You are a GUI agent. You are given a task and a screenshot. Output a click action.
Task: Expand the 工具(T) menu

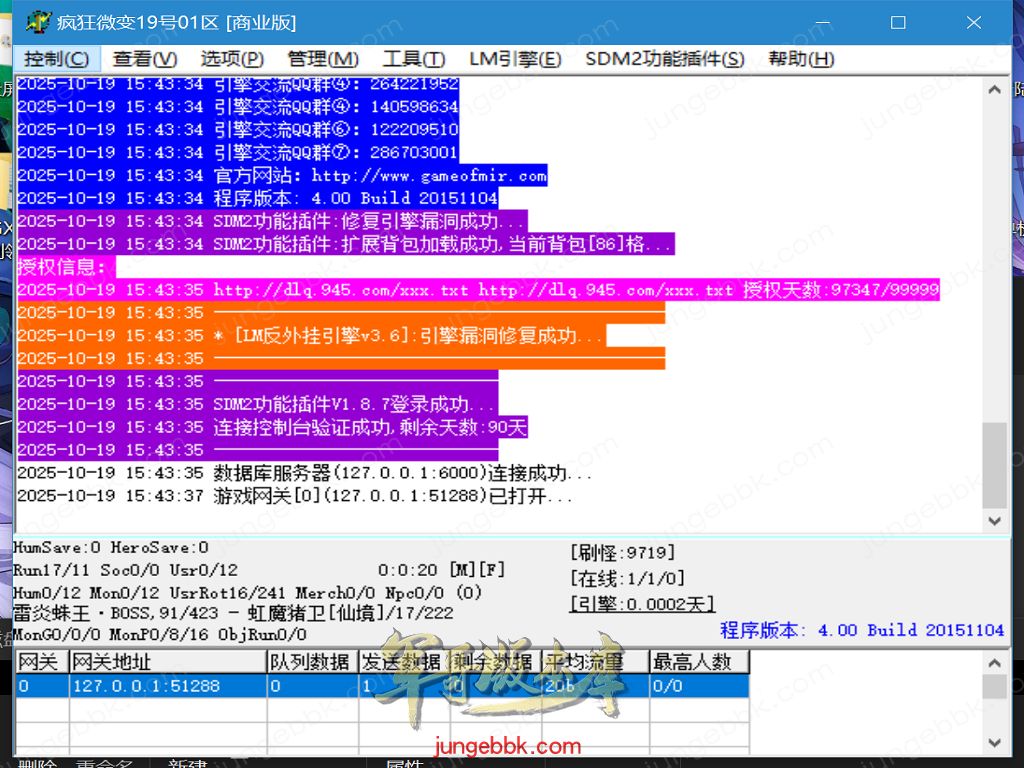pos(413,59)
